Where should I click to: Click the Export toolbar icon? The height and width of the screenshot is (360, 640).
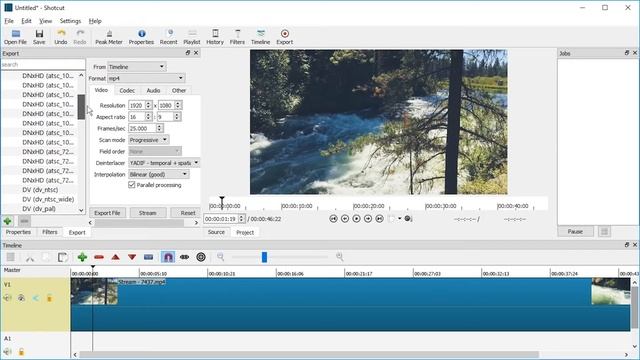coord(285,37)
